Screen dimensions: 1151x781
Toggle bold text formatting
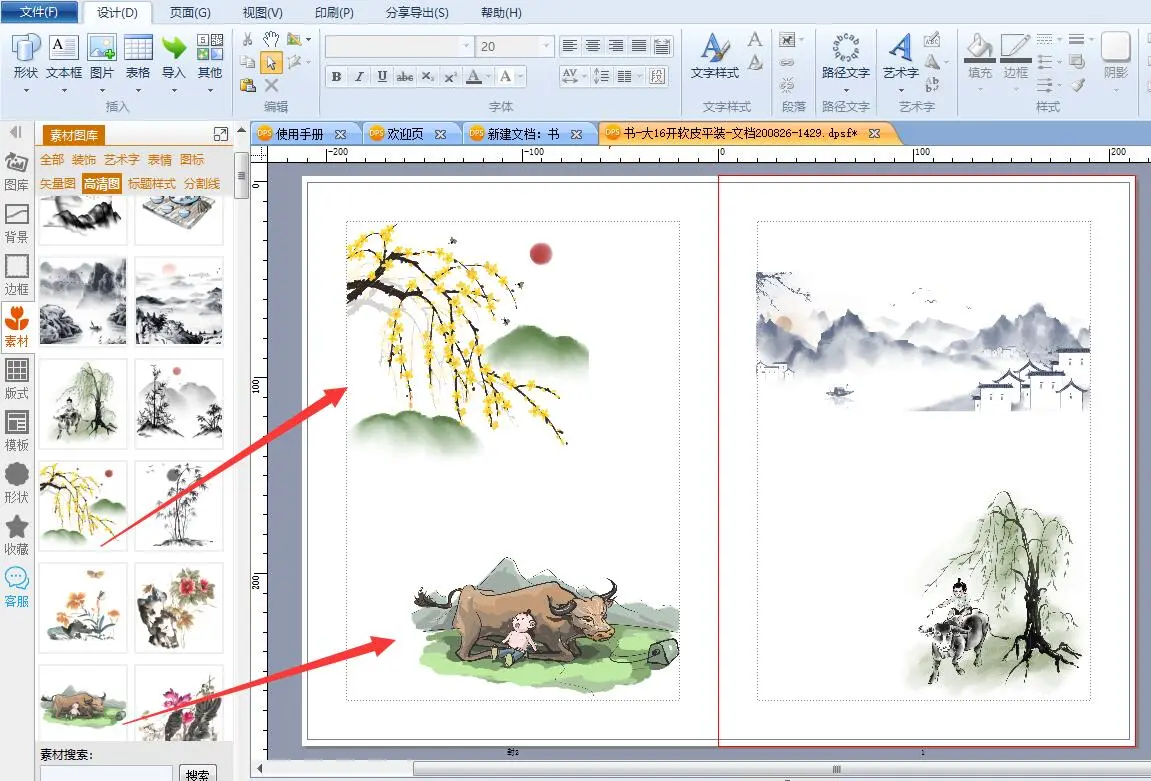point(336,77)
